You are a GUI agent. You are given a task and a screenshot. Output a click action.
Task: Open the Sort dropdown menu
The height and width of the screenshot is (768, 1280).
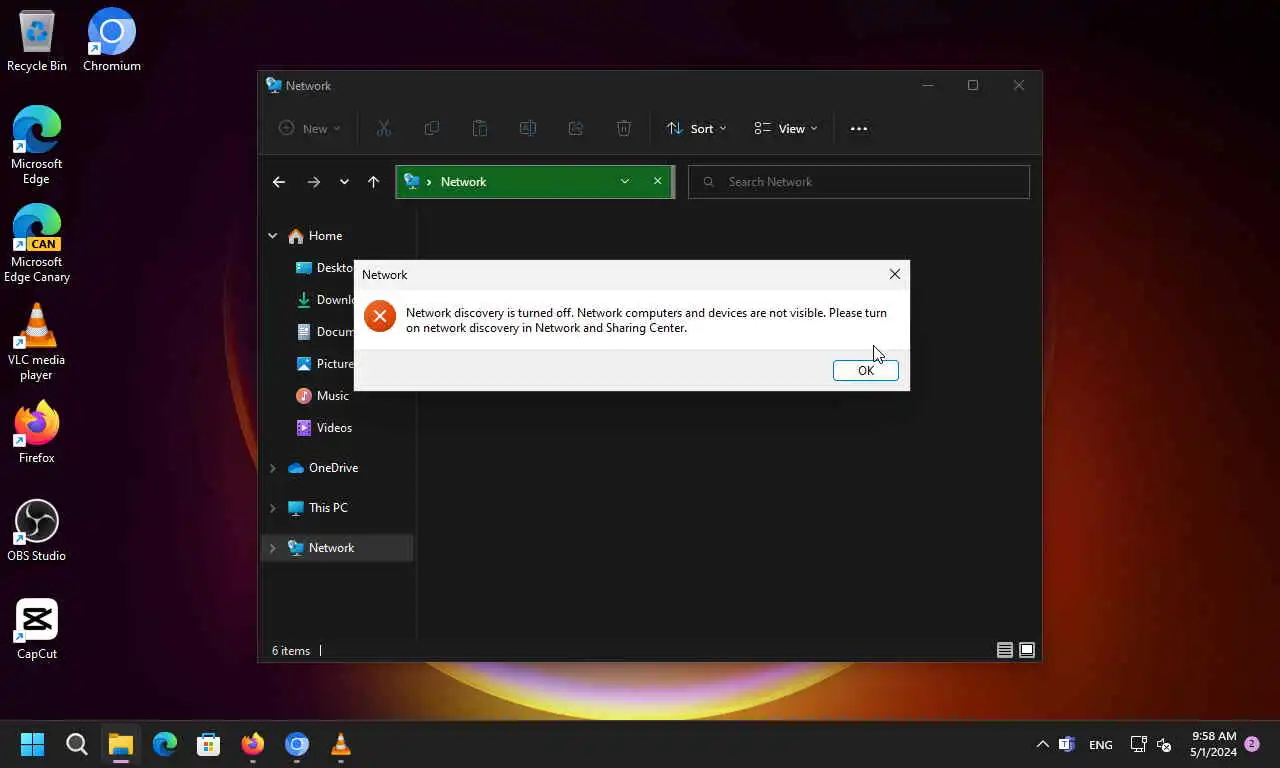(x=696, y=128)
